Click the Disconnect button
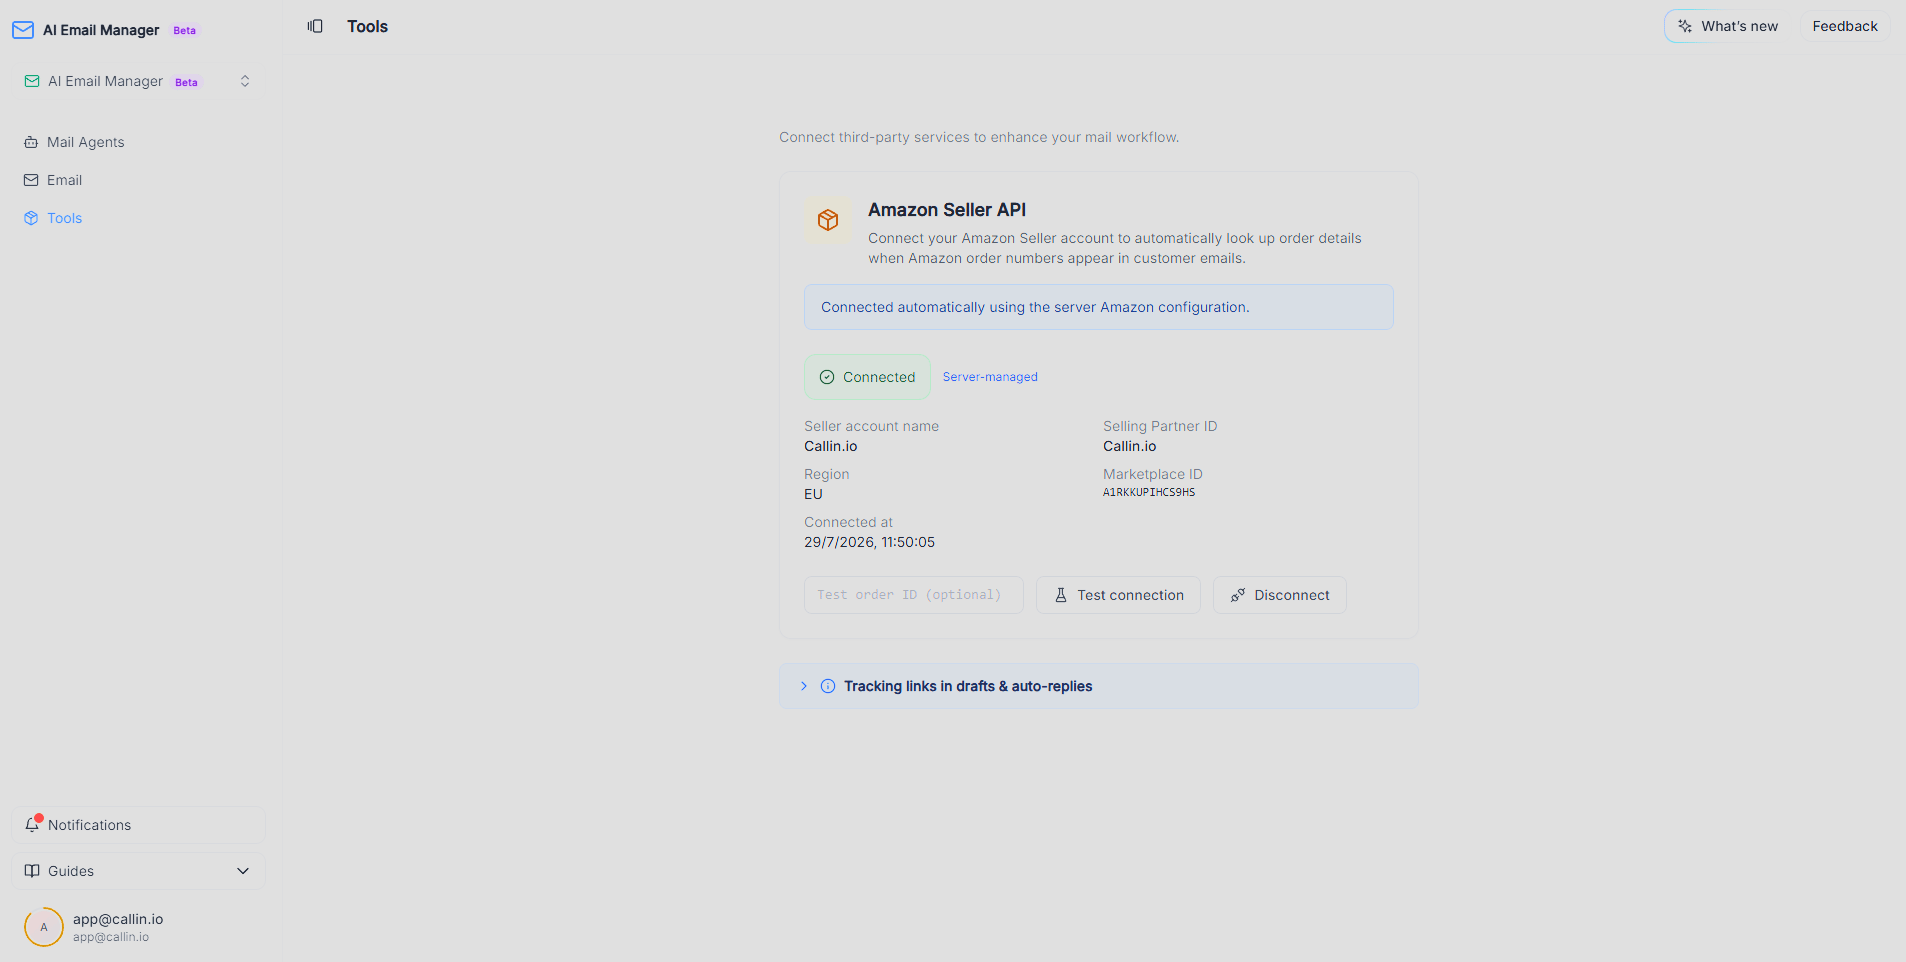 (x=1280, y=595)
